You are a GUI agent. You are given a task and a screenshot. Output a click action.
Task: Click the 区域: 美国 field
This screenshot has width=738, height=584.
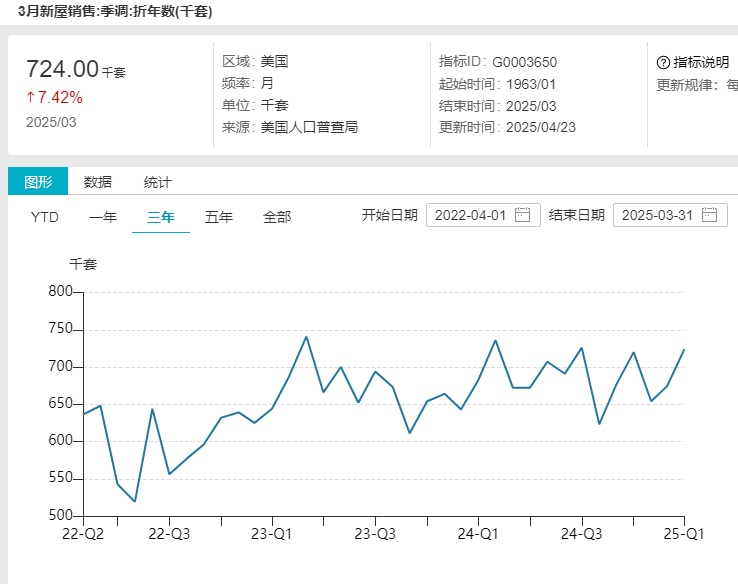click(255, 61)
